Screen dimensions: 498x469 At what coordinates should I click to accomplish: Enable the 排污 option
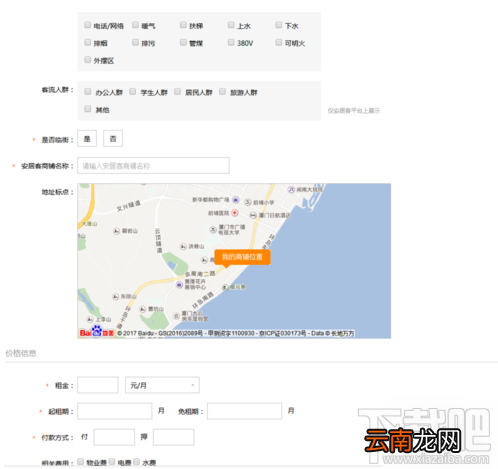pos(135,42)
